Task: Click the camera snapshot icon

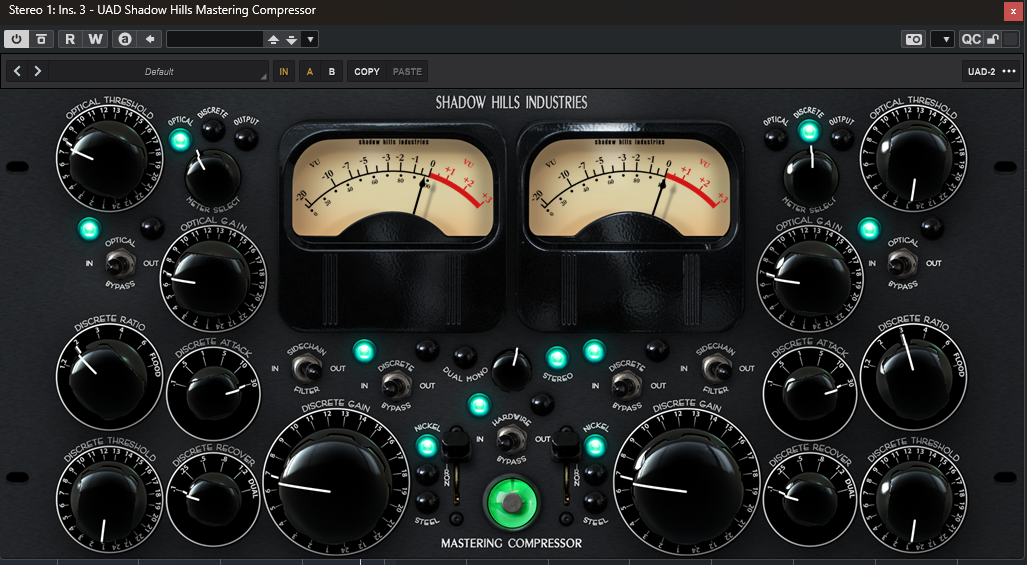Action: (x=913, y=39)
